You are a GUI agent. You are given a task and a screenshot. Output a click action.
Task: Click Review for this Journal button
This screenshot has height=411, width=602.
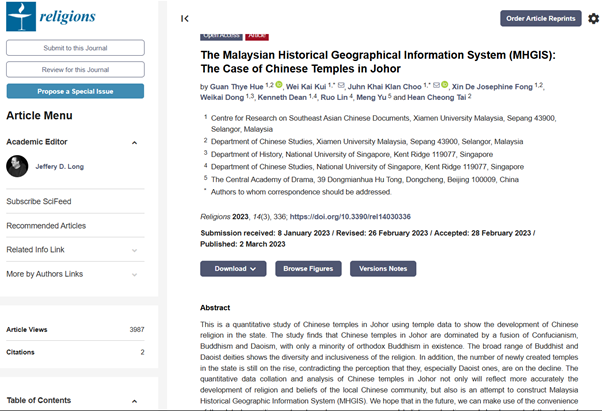pyautogui.click(x=75, y=69)
